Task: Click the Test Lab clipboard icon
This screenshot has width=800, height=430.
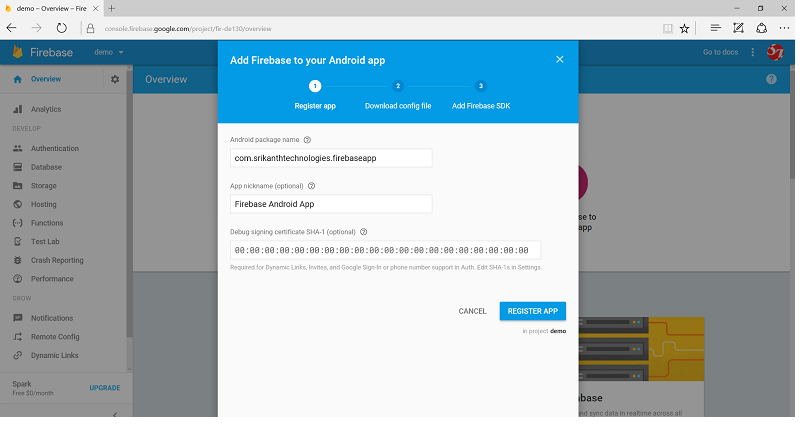Action: pyautogui.click(x=18, y=241)
